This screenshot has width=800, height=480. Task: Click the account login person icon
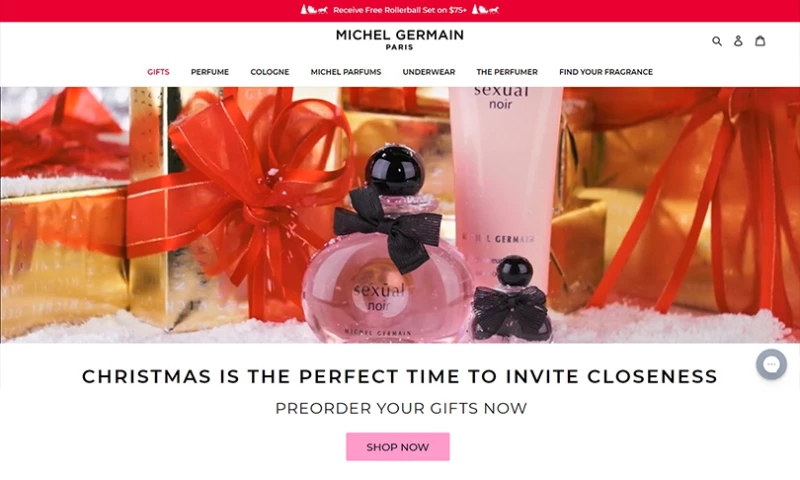[x=738, y=41]
